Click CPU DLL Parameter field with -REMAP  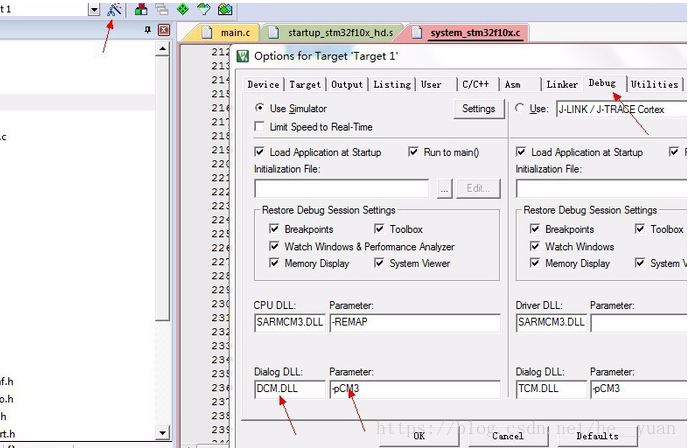pos(415,322)
